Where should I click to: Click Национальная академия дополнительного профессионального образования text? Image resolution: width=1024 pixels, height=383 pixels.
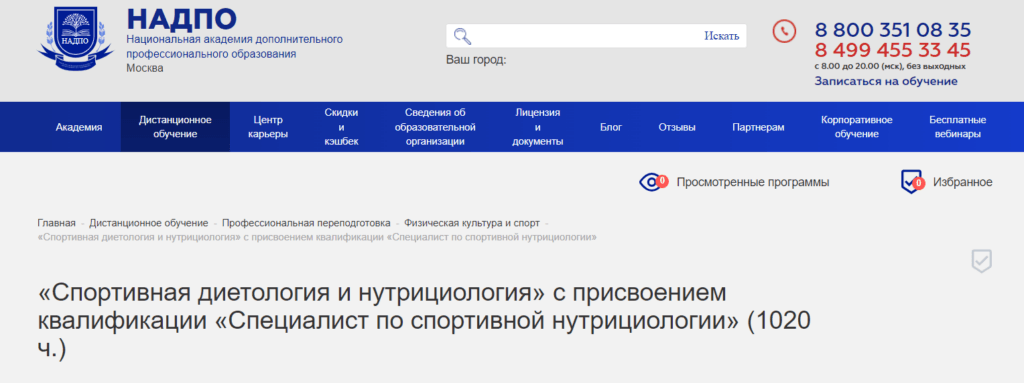coord(234,46)
